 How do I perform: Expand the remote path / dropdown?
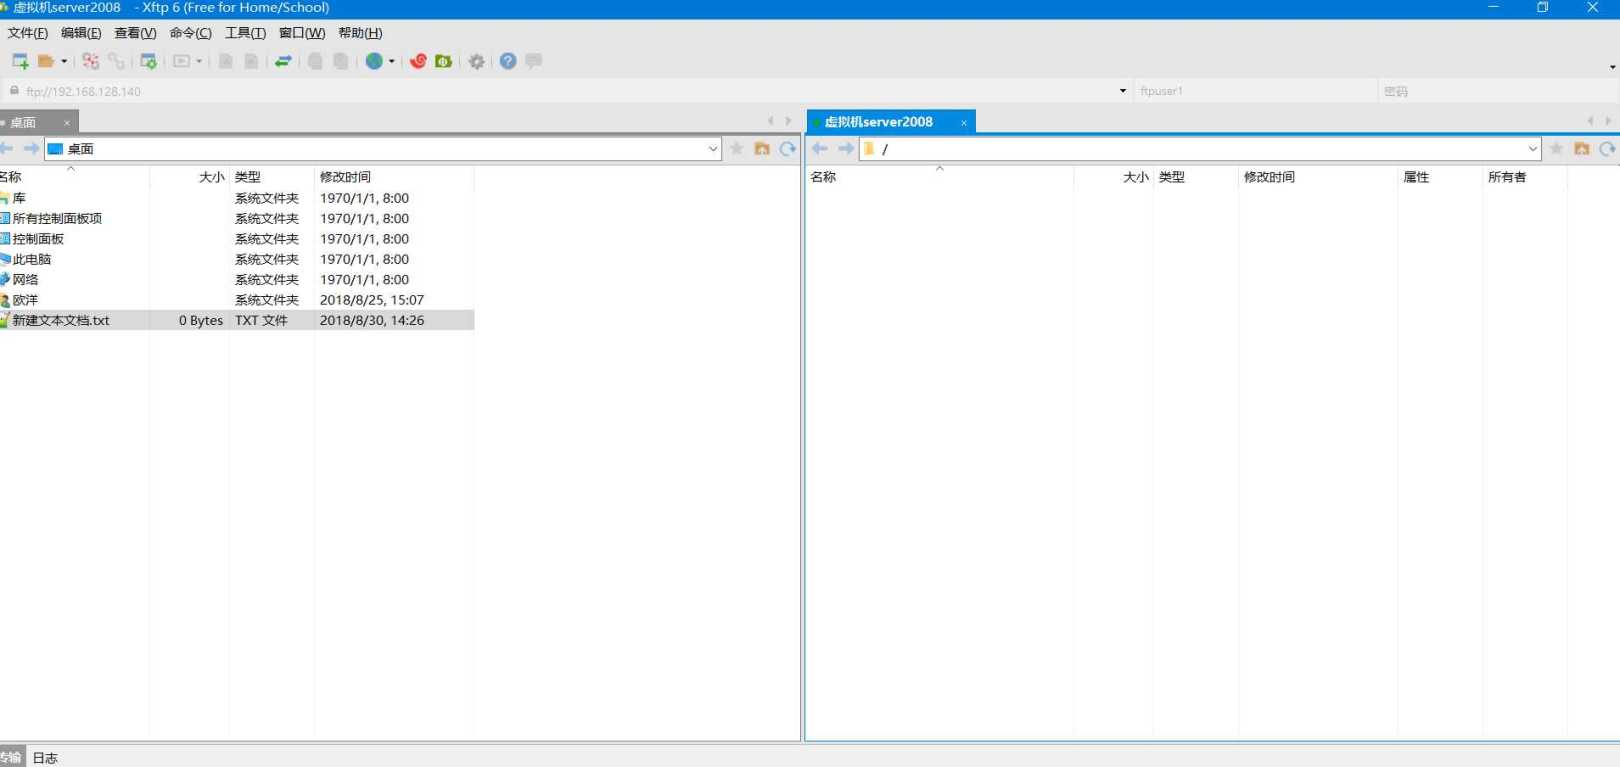pyautogui.click(x=1533, y=149)
